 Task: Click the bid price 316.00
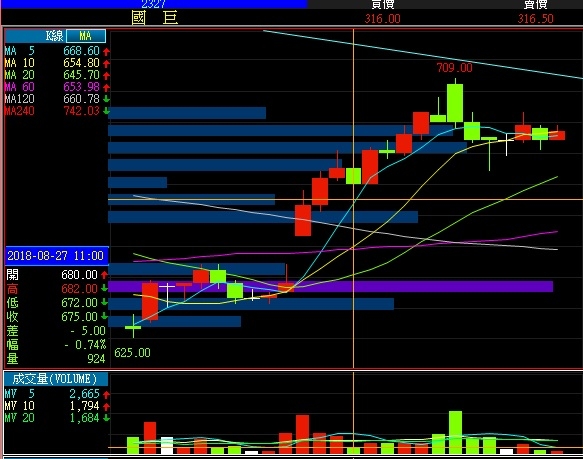pyautogui.click(x=383, y=19)
